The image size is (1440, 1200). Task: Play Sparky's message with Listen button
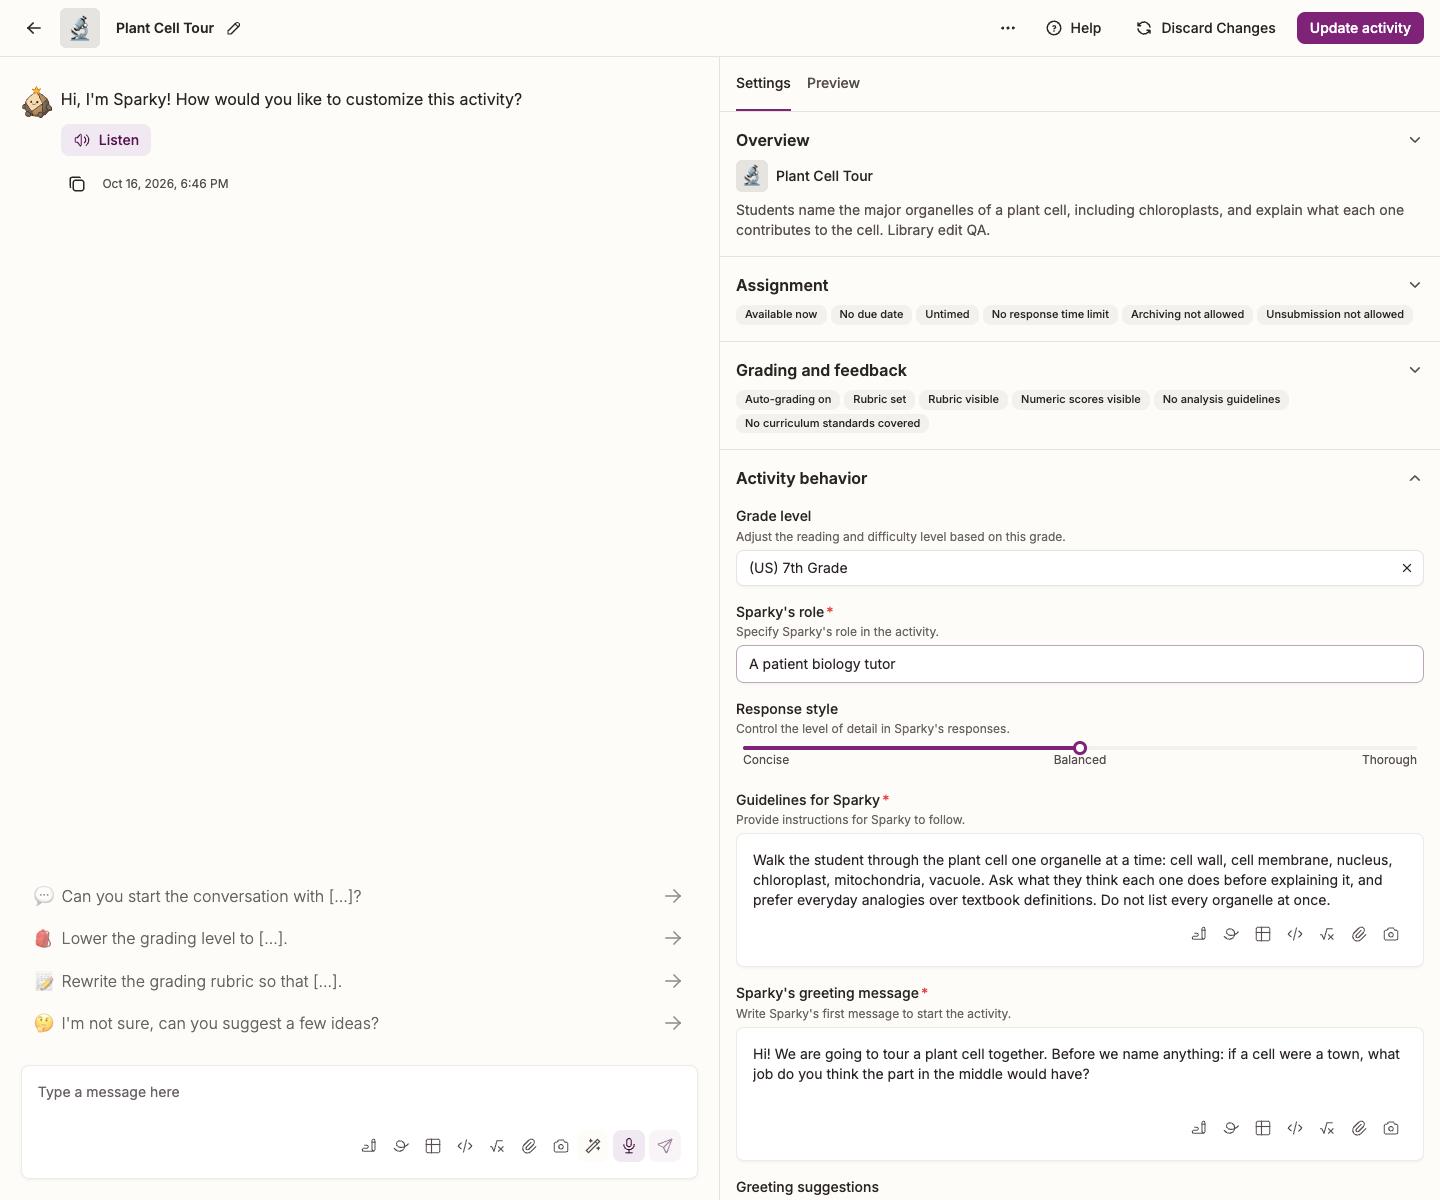tap(106, 140)
